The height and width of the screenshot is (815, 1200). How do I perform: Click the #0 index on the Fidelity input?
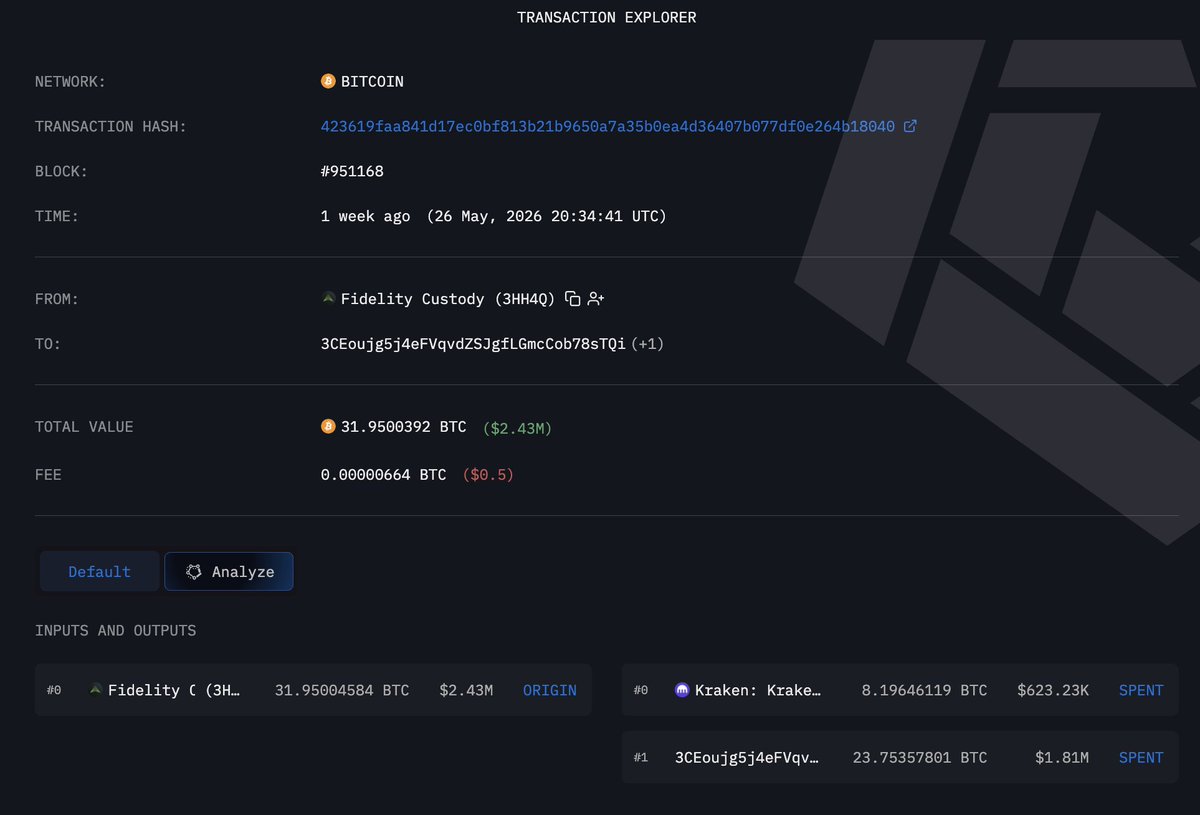54,690
